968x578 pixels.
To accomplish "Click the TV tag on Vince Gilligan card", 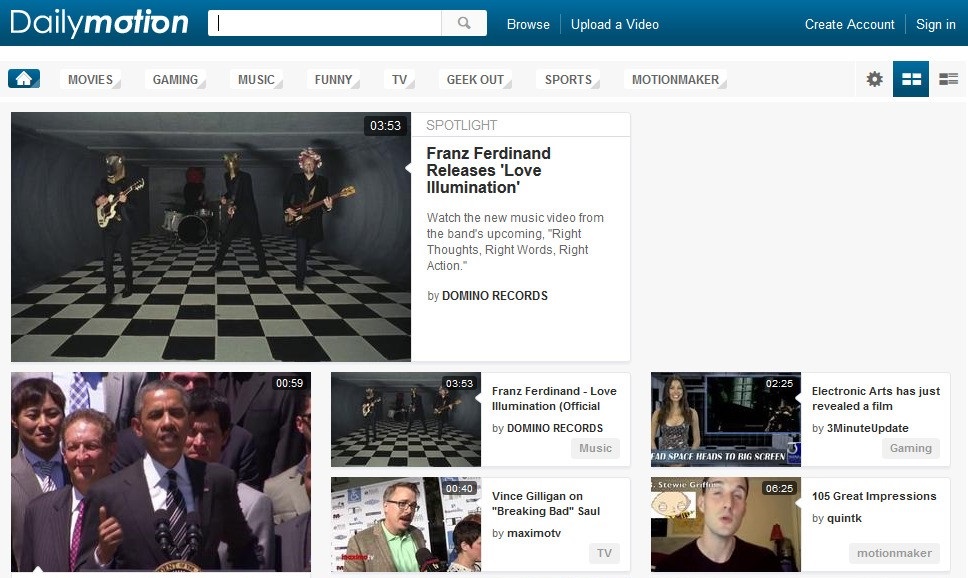I will (604, 553).
